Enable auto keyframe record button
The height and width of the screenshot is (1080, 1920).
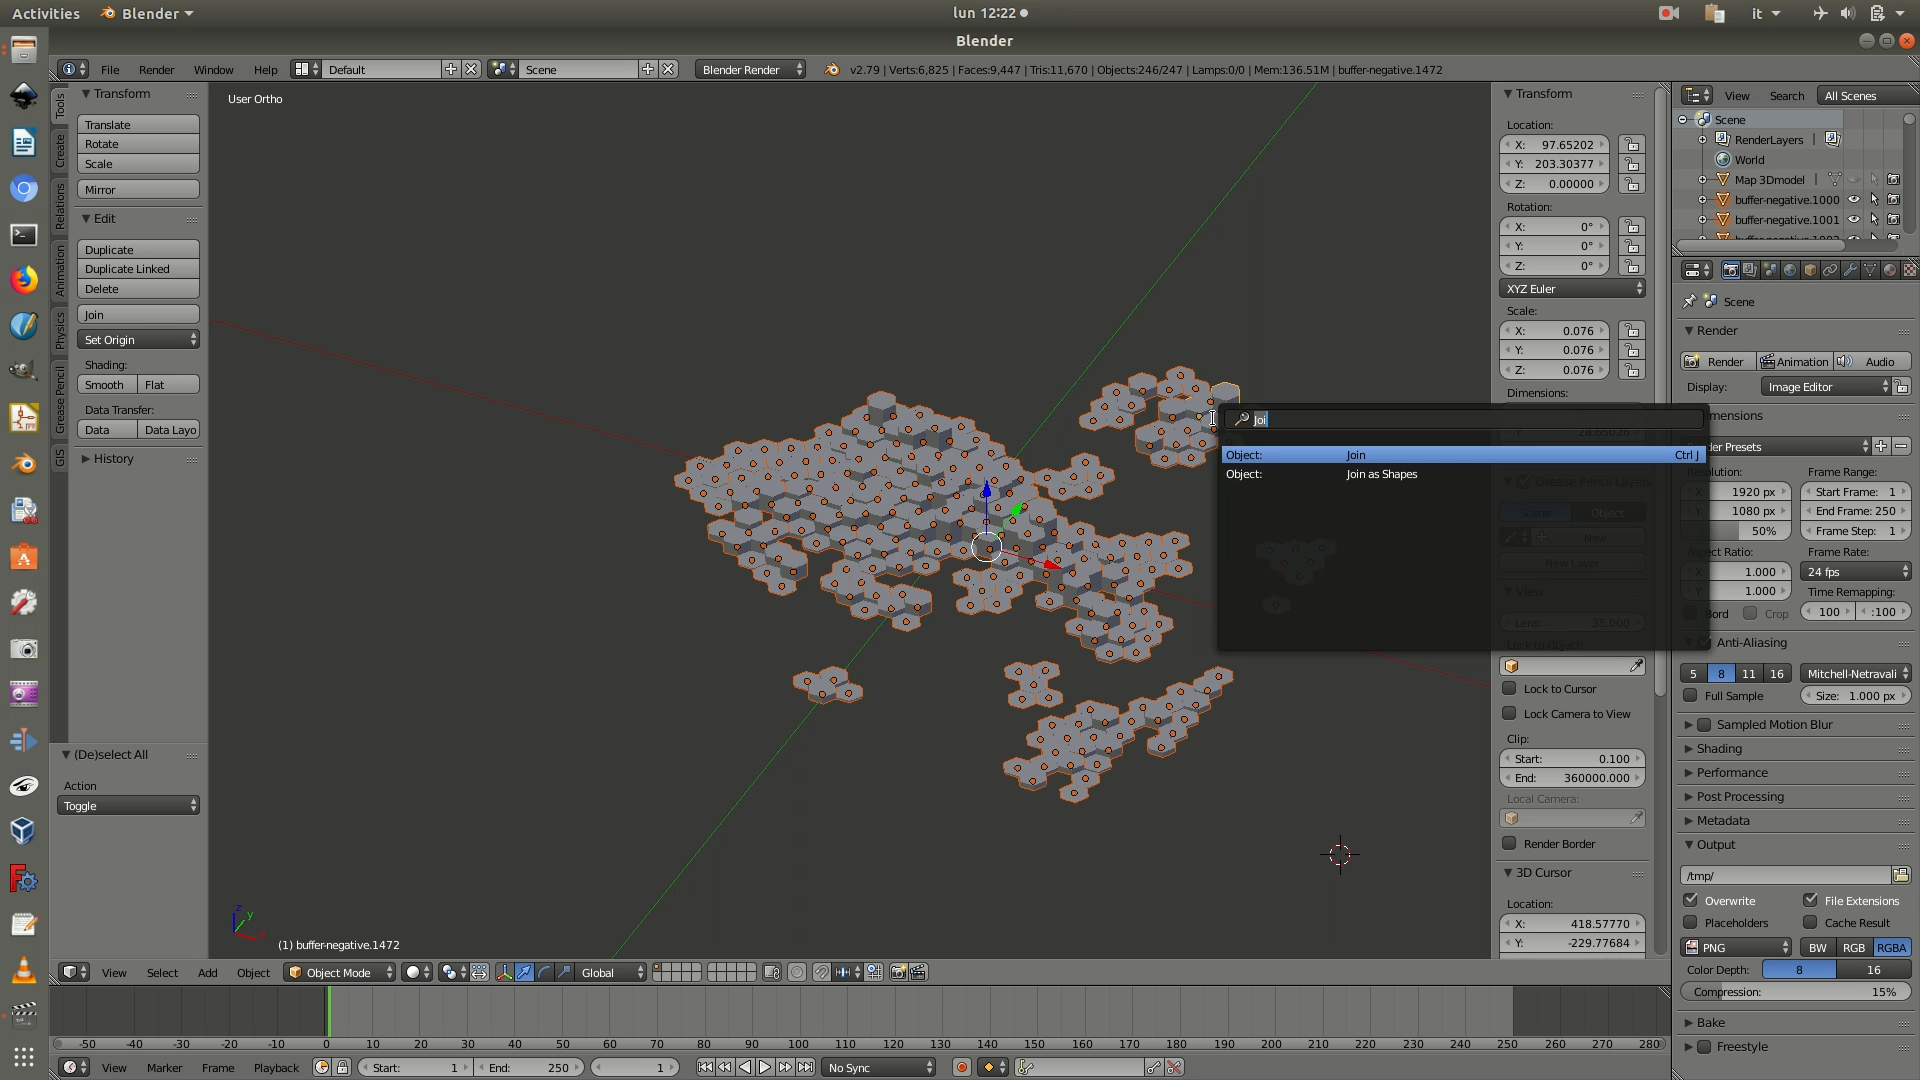click(962, 1067)
